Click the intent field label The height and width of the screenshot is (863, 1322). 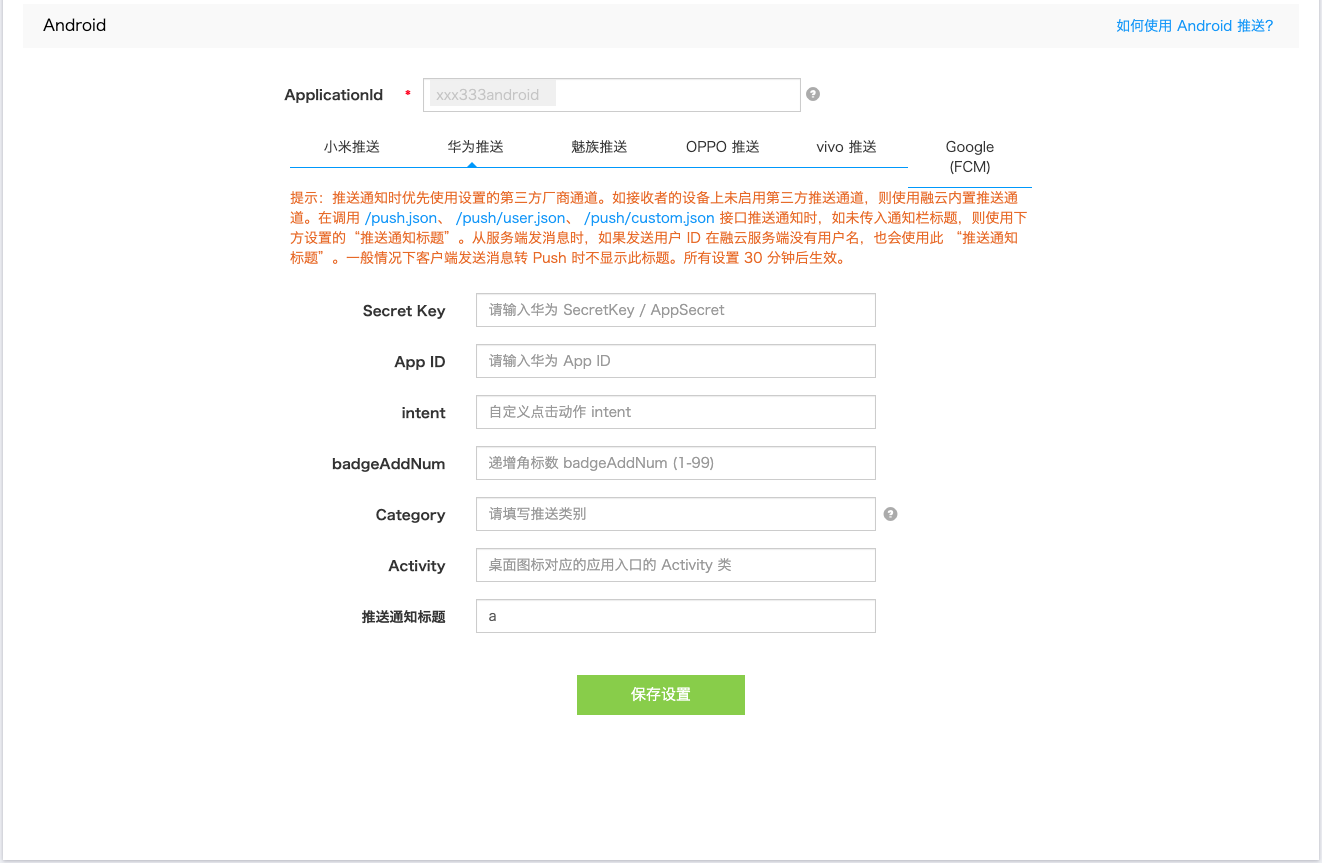pos(424,413)
